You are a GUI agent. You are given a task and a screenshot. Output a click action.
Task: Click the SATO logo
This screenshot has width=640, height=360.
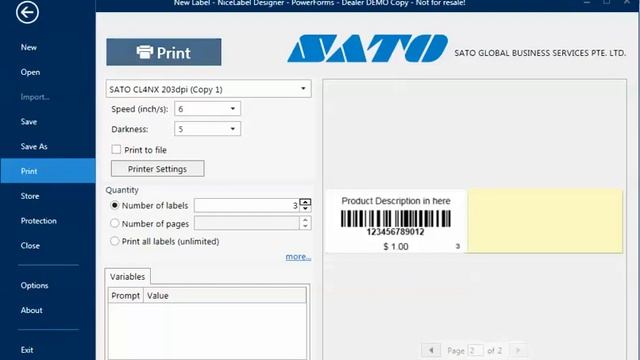(x=367, y=49)
